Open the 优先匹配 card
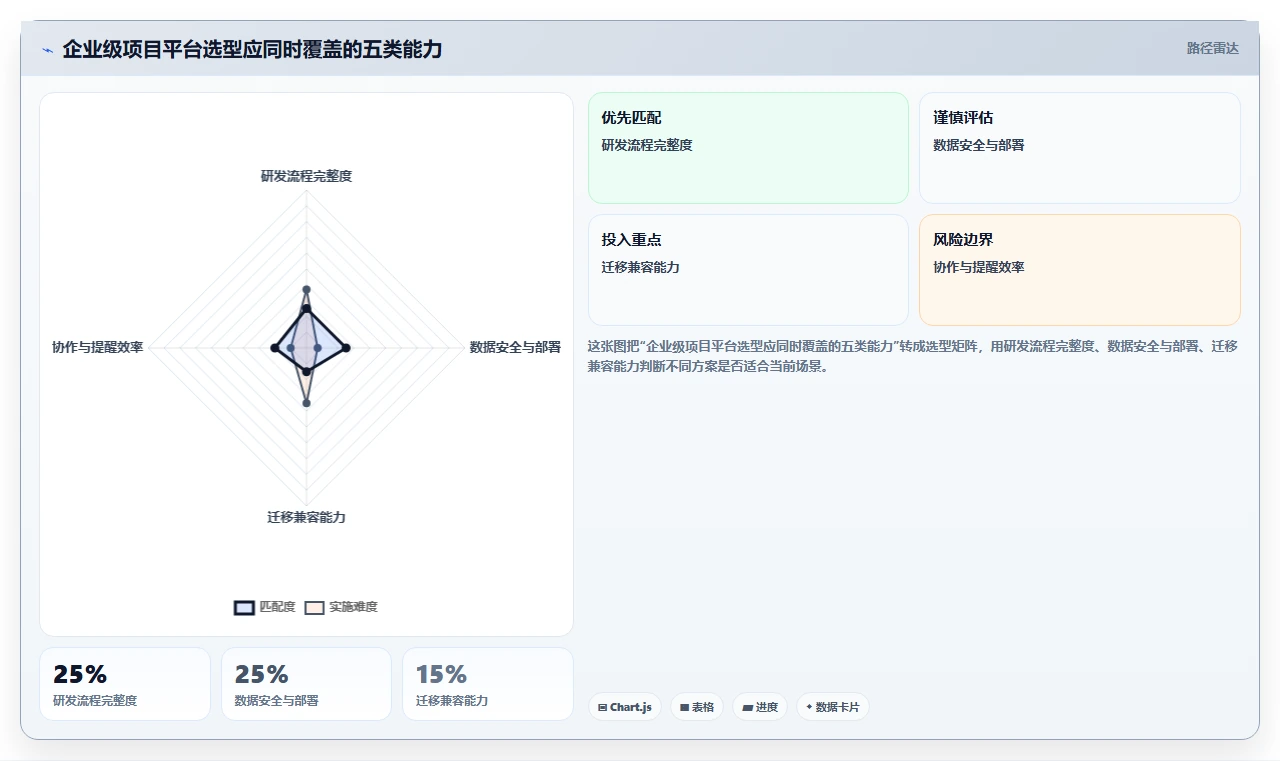This screenshot has width=1280, height=761. (x=748, y=148)
